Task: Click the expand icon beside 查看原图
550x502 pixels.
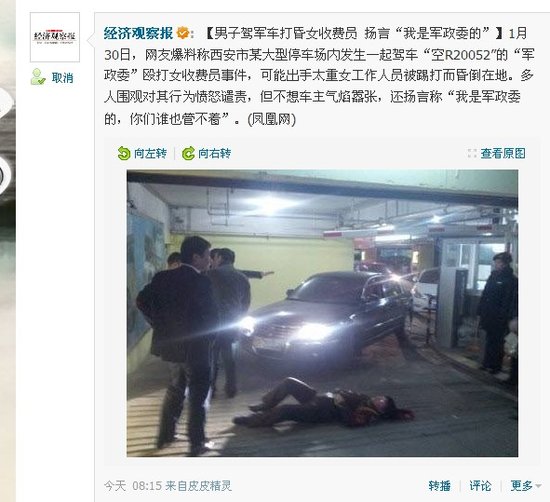Action: pos(472,153)
